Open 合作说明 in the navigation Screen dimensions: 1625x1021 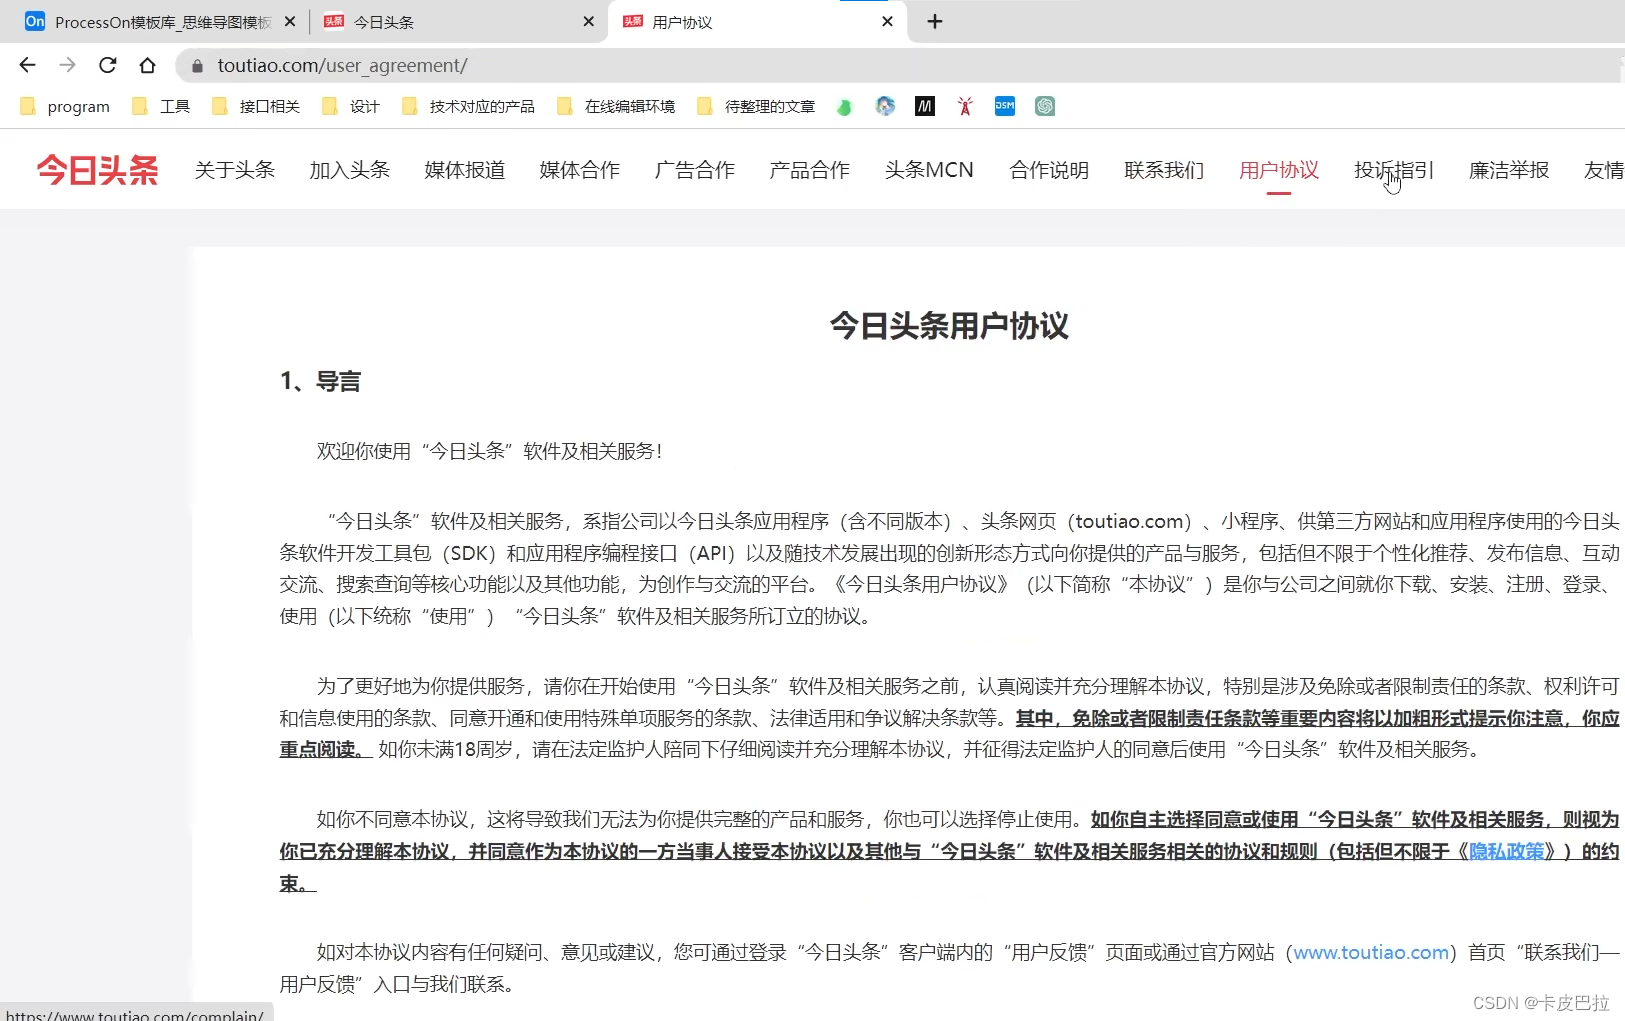pos(1049,170)
